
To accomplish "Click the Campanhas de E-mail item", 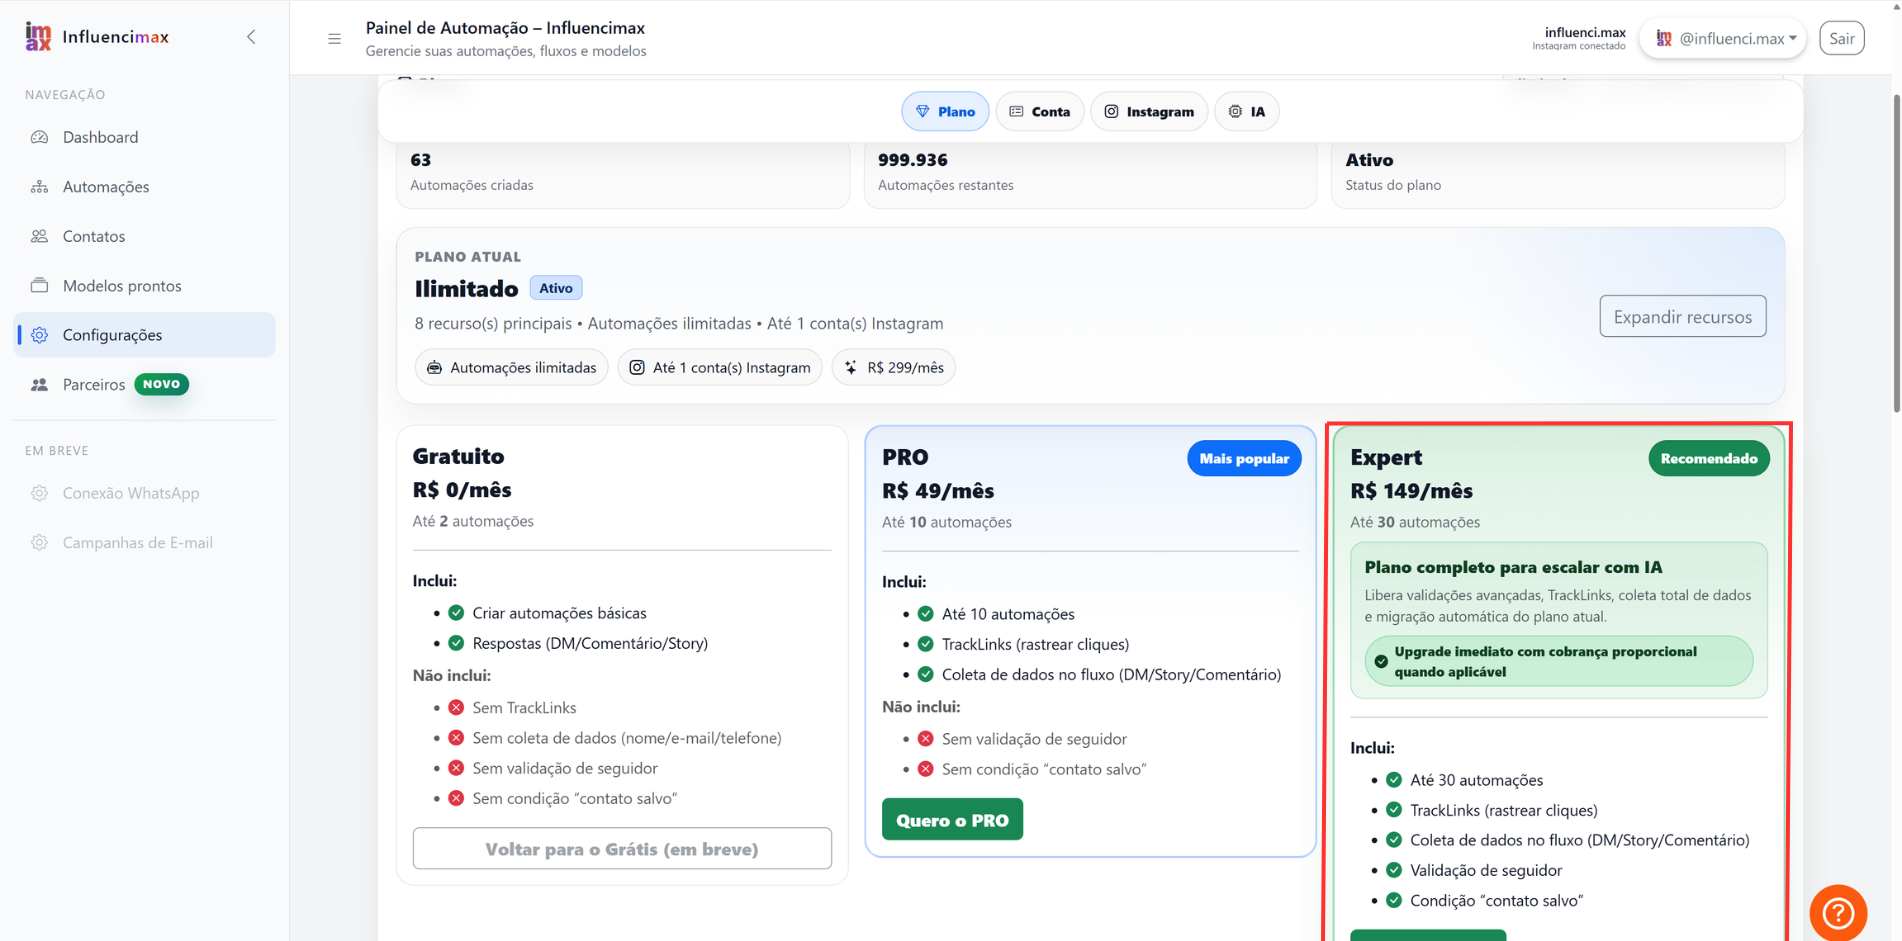I will 138,542.
